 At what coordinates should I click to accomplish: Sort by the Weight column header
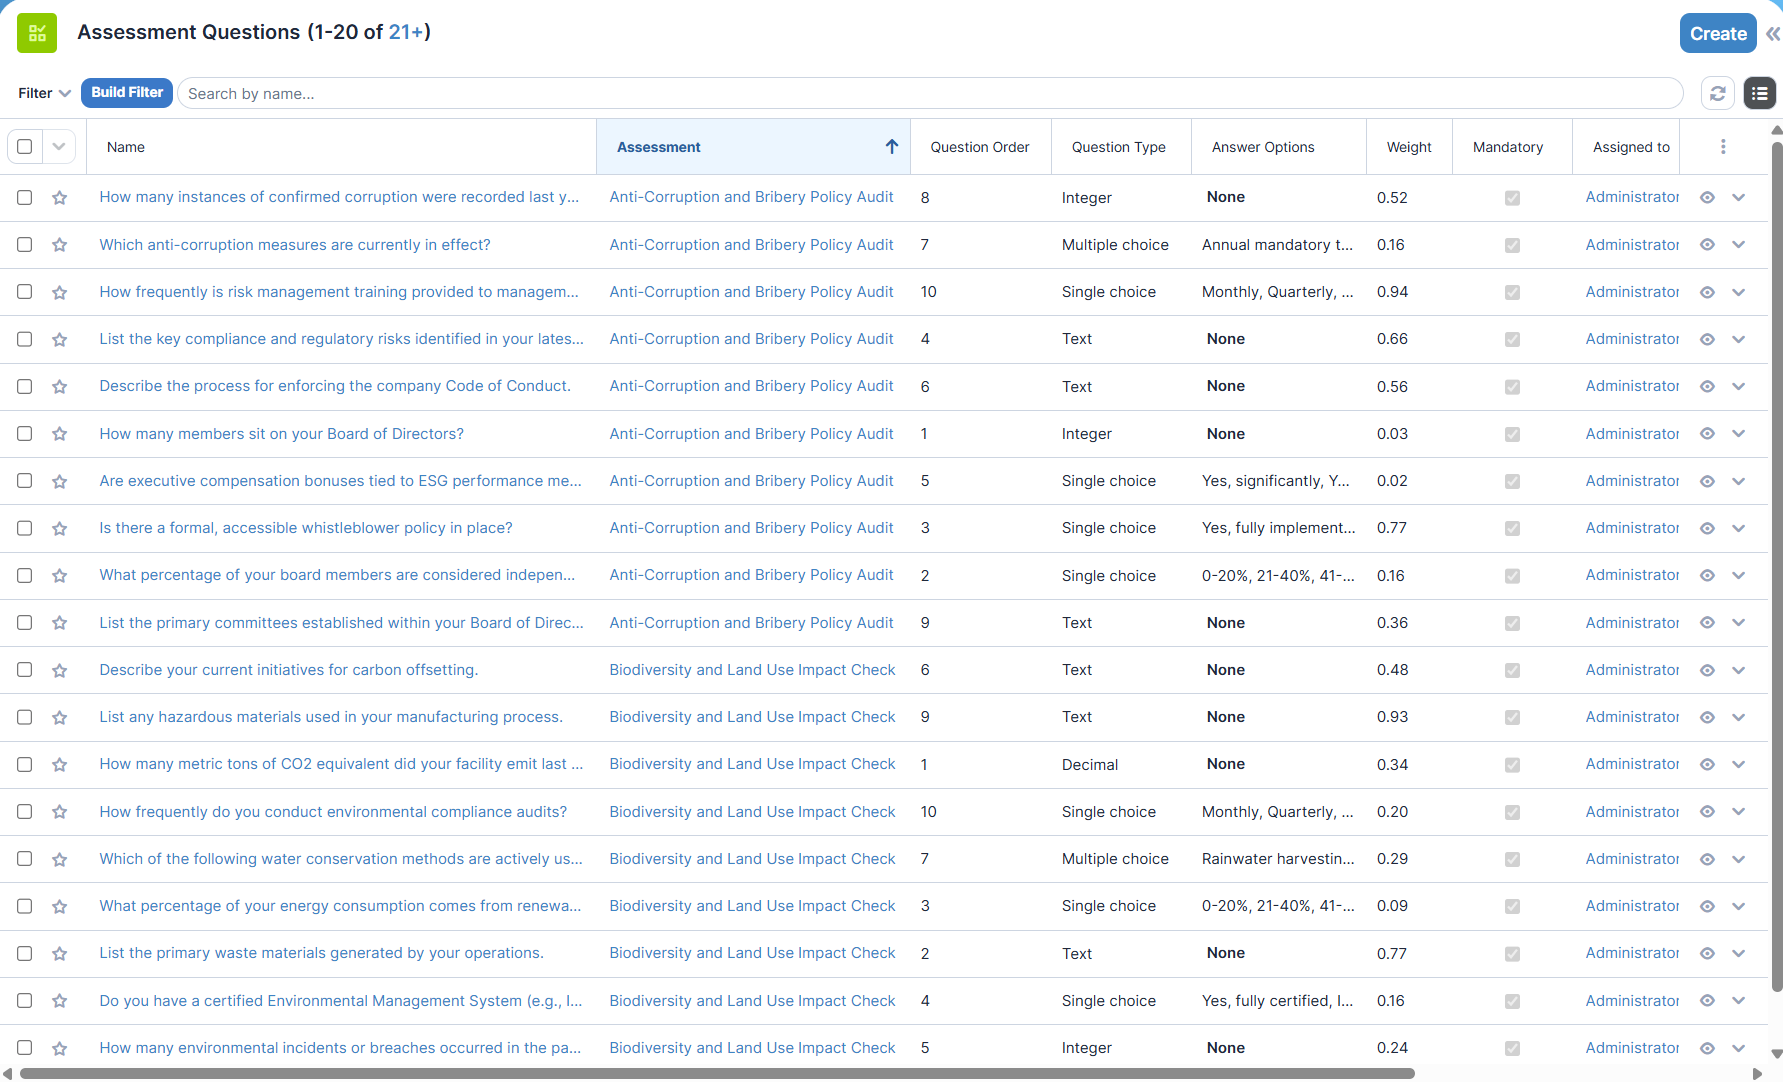1409,147
